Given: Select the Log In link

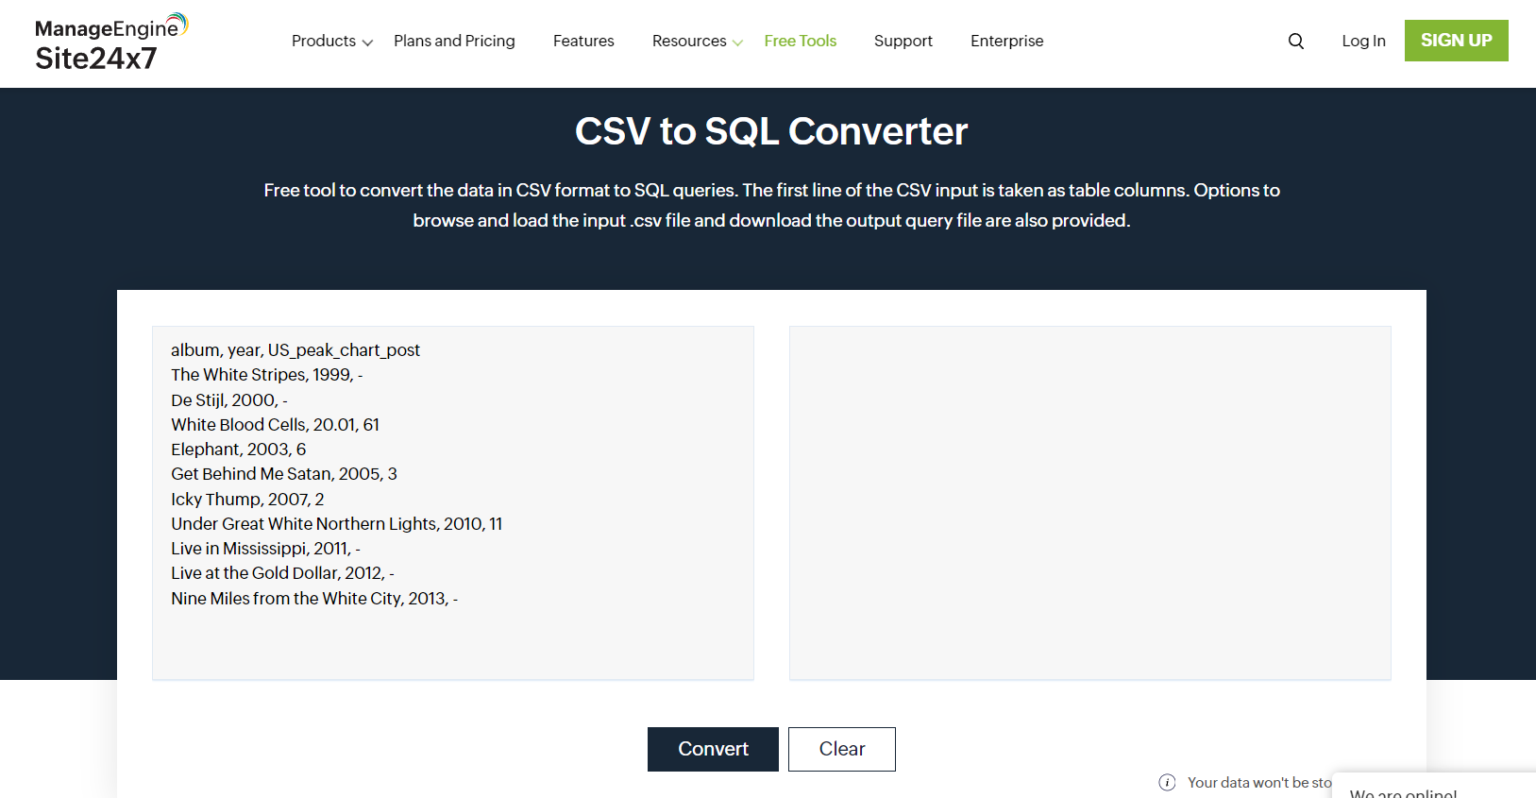Looking at the screenshot, I should [x=1363, y=41].
